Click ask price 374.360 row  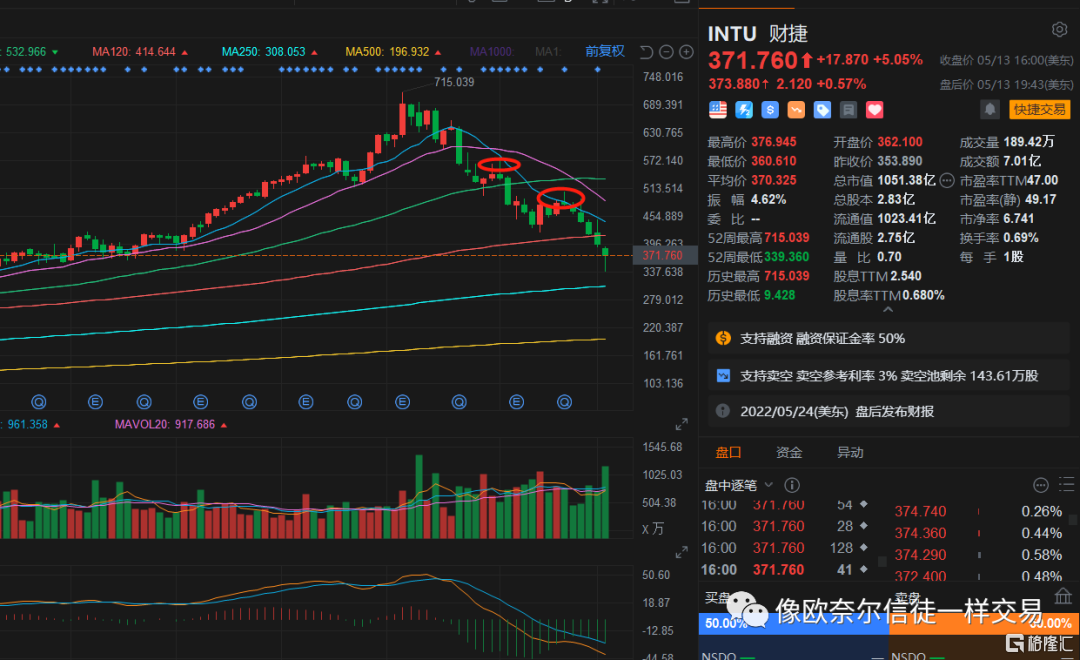[x=978, y=533]
